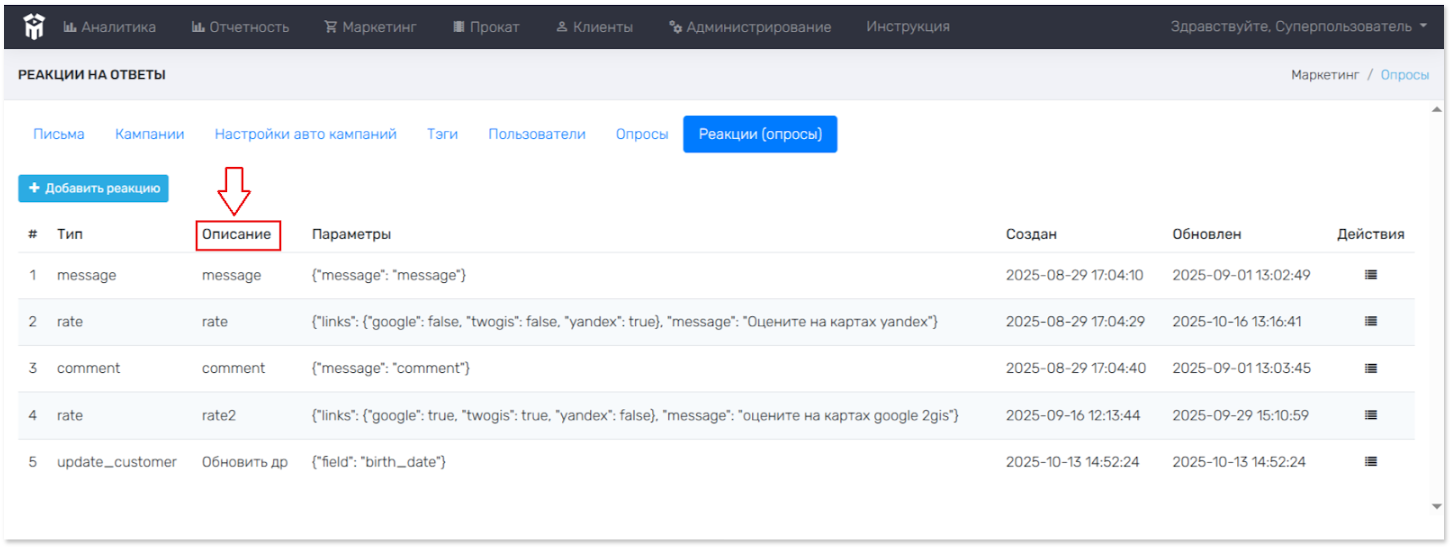Image resolution: width=1450 pixels, height=547 pixels.
Task: Expand the Прокат navbar menu
Action: point(486,27)
